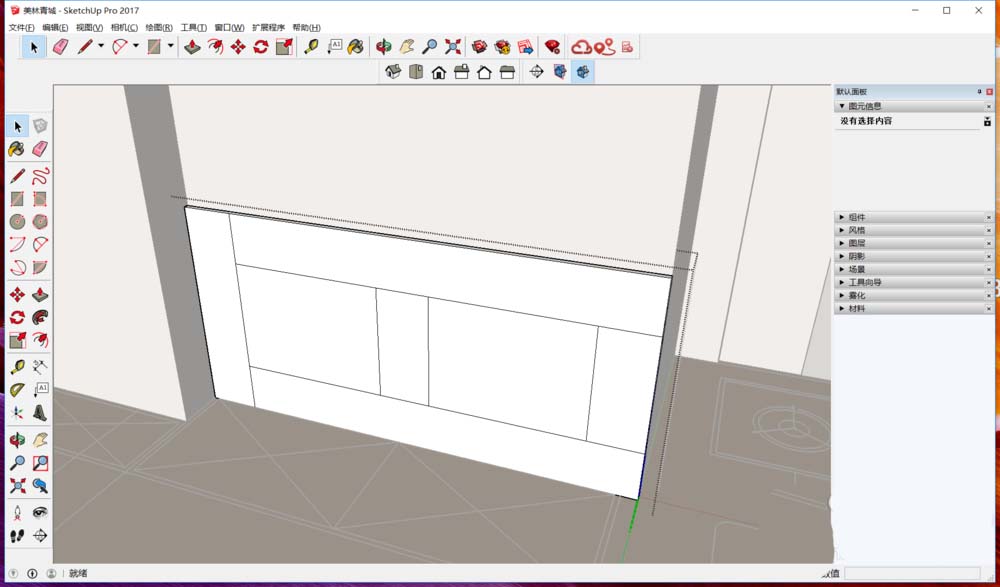This screenshot has height=587, width=1000.
Task: Select the Move tool
Action: tap(15, 294)
